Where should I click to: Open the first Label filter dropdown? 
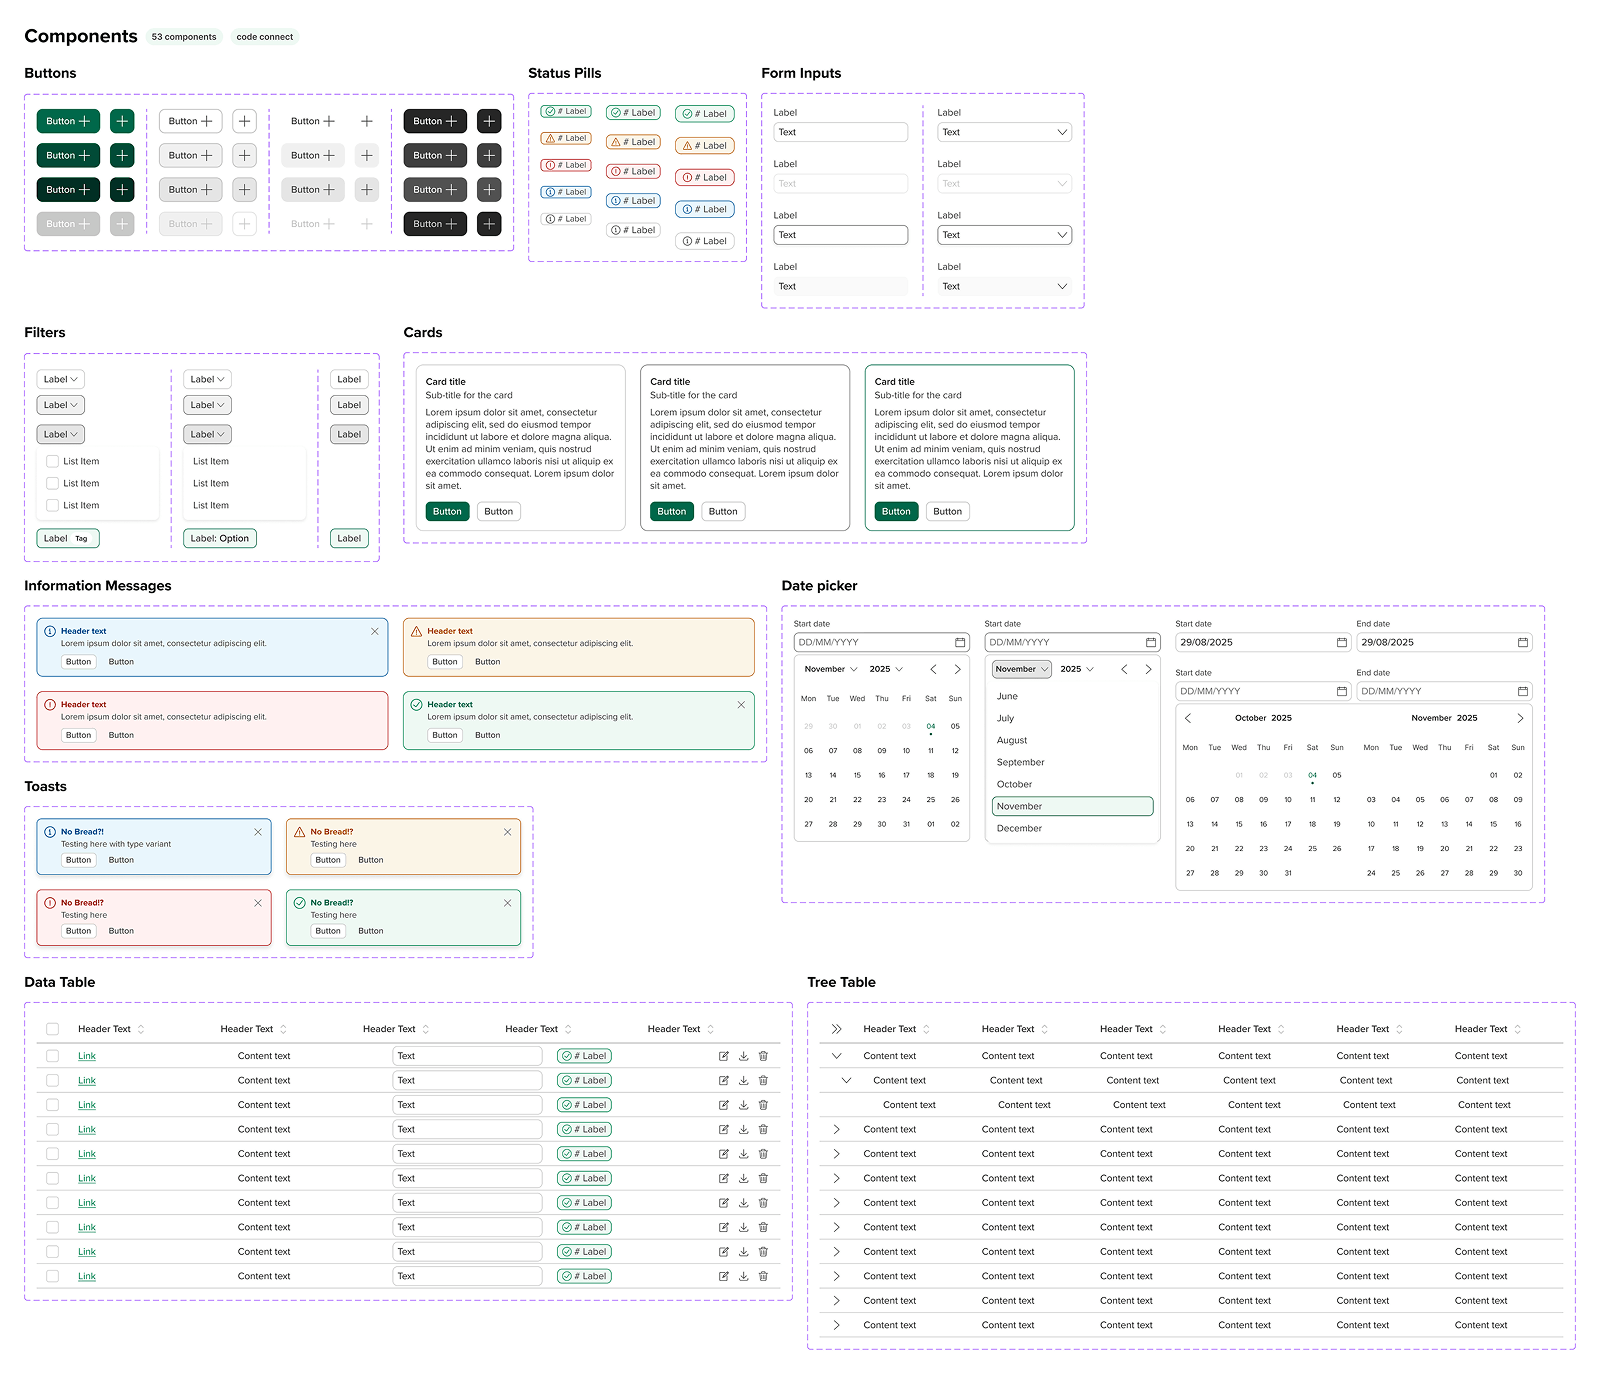click(60, 379)
